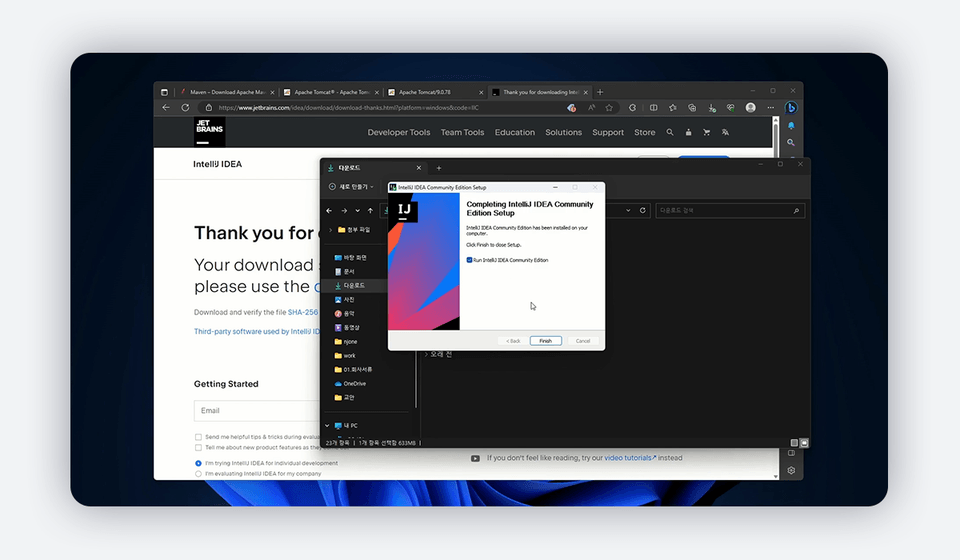This screenshot has height=560, width=960.
Task: Open browser downloads icon
Action: (711, 108)
